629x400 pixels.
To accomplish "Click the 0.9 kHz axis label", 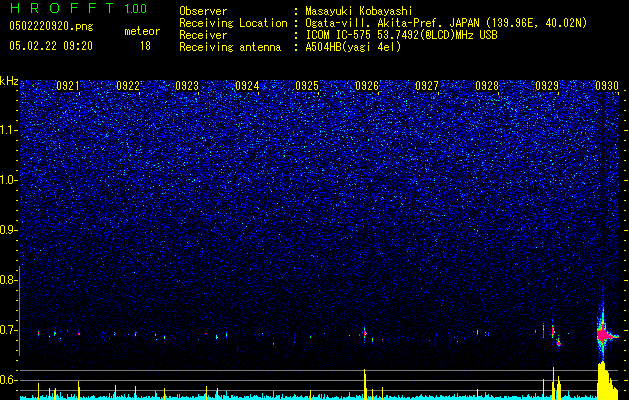I will [x=8, y=230].
